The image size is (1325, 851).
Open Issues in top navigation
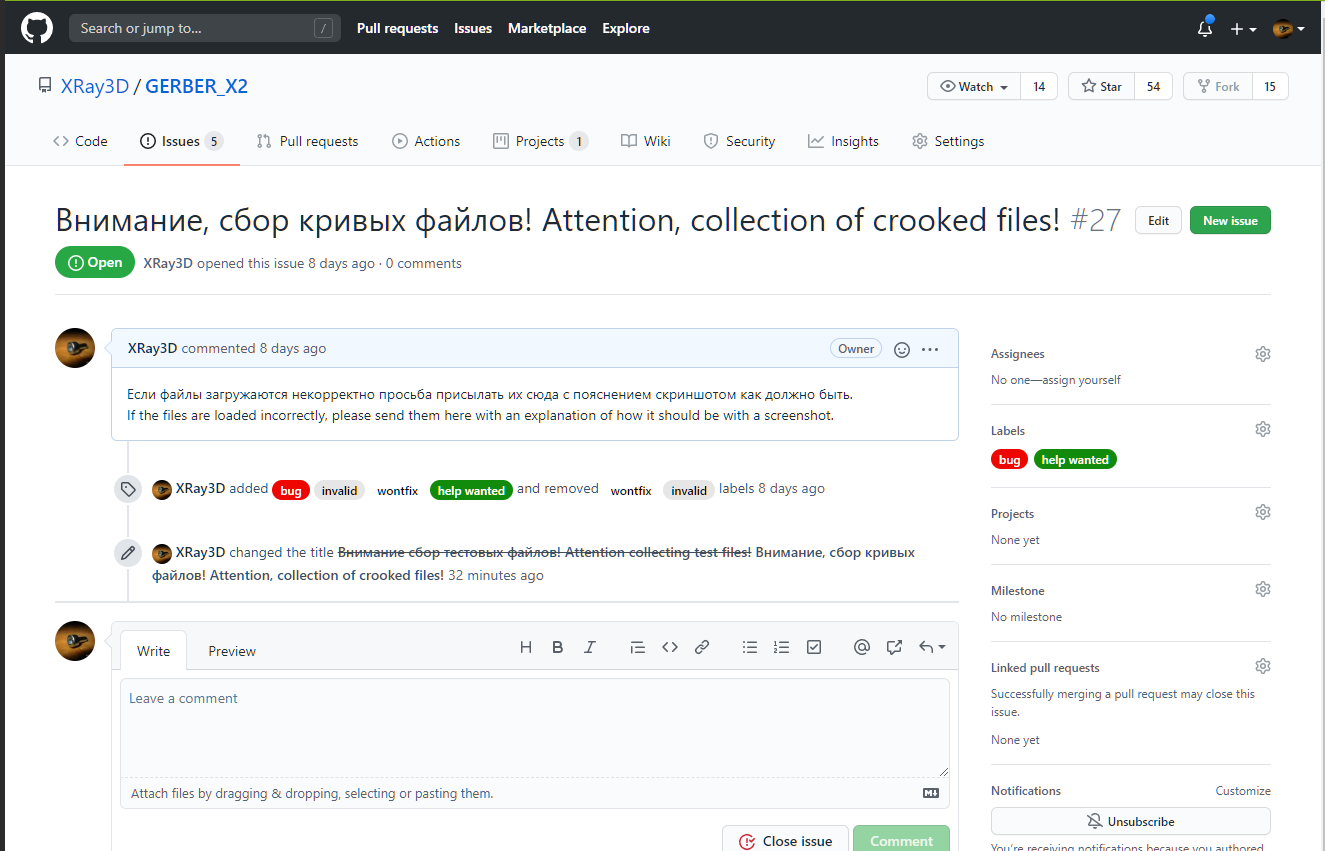(473, 28)
